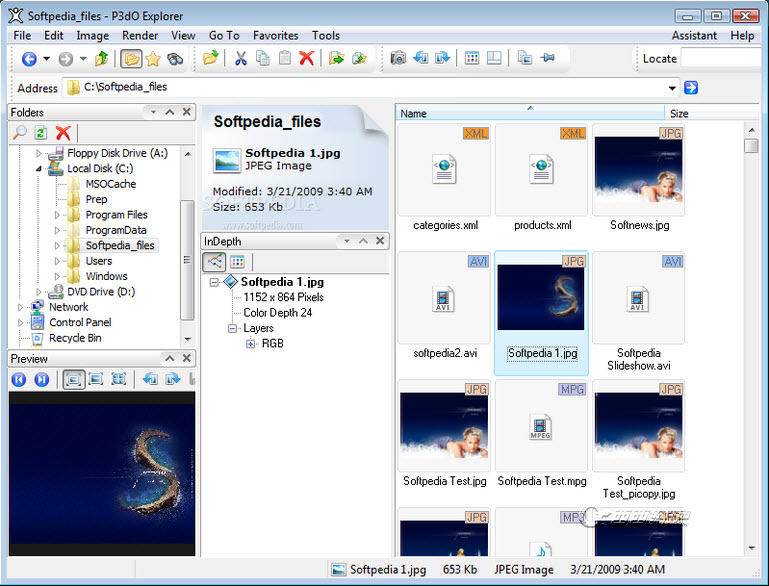The image size is (769, 586).
Task: Open the Render menu
Action: (140, 35)
